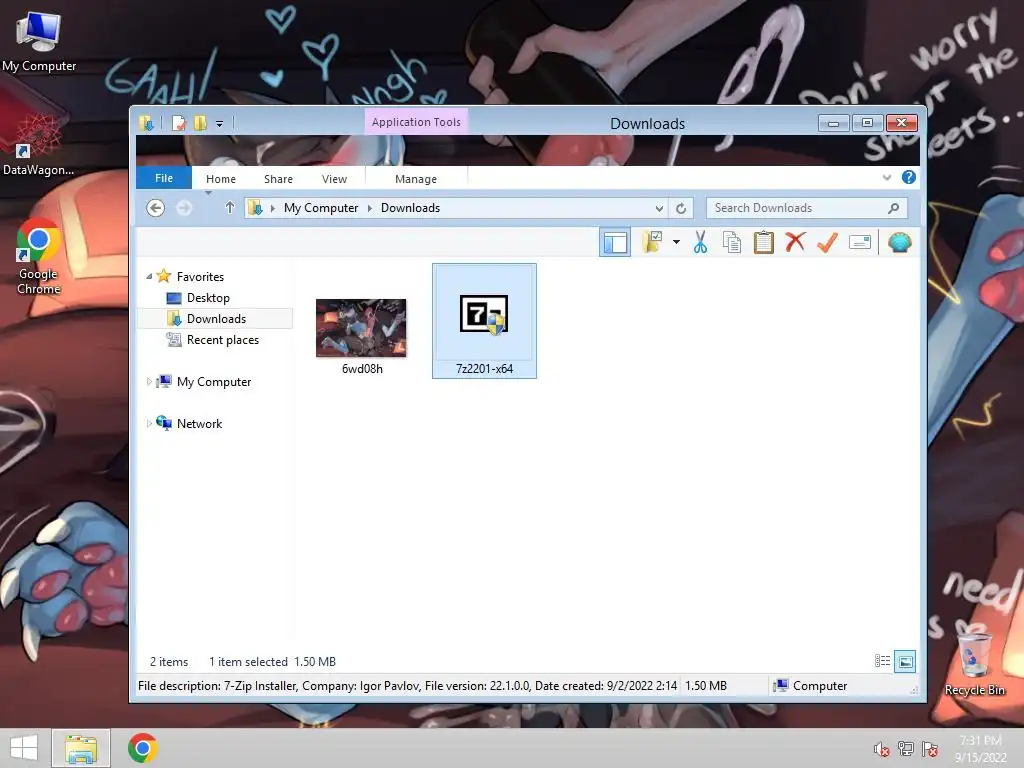1024x768 pixels.
Task: Paste with the clipboard icon
Action: [x=763, y=242]
